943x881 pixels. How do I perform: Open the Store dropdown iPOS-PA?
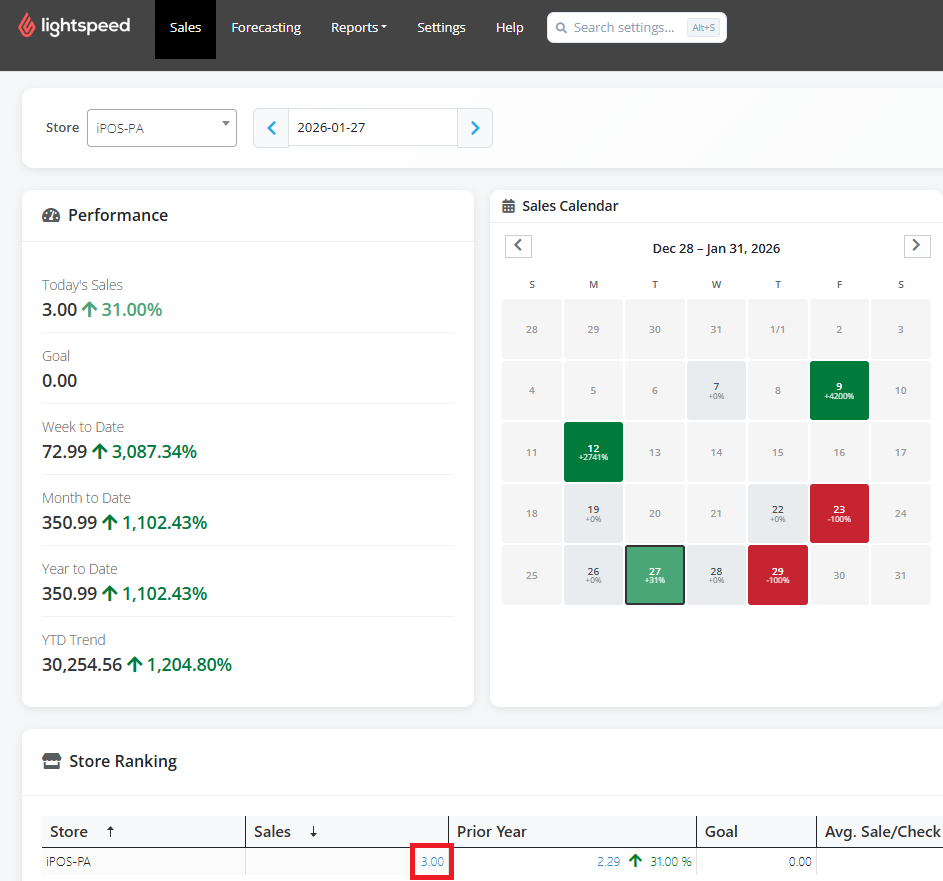click(162, 128)
